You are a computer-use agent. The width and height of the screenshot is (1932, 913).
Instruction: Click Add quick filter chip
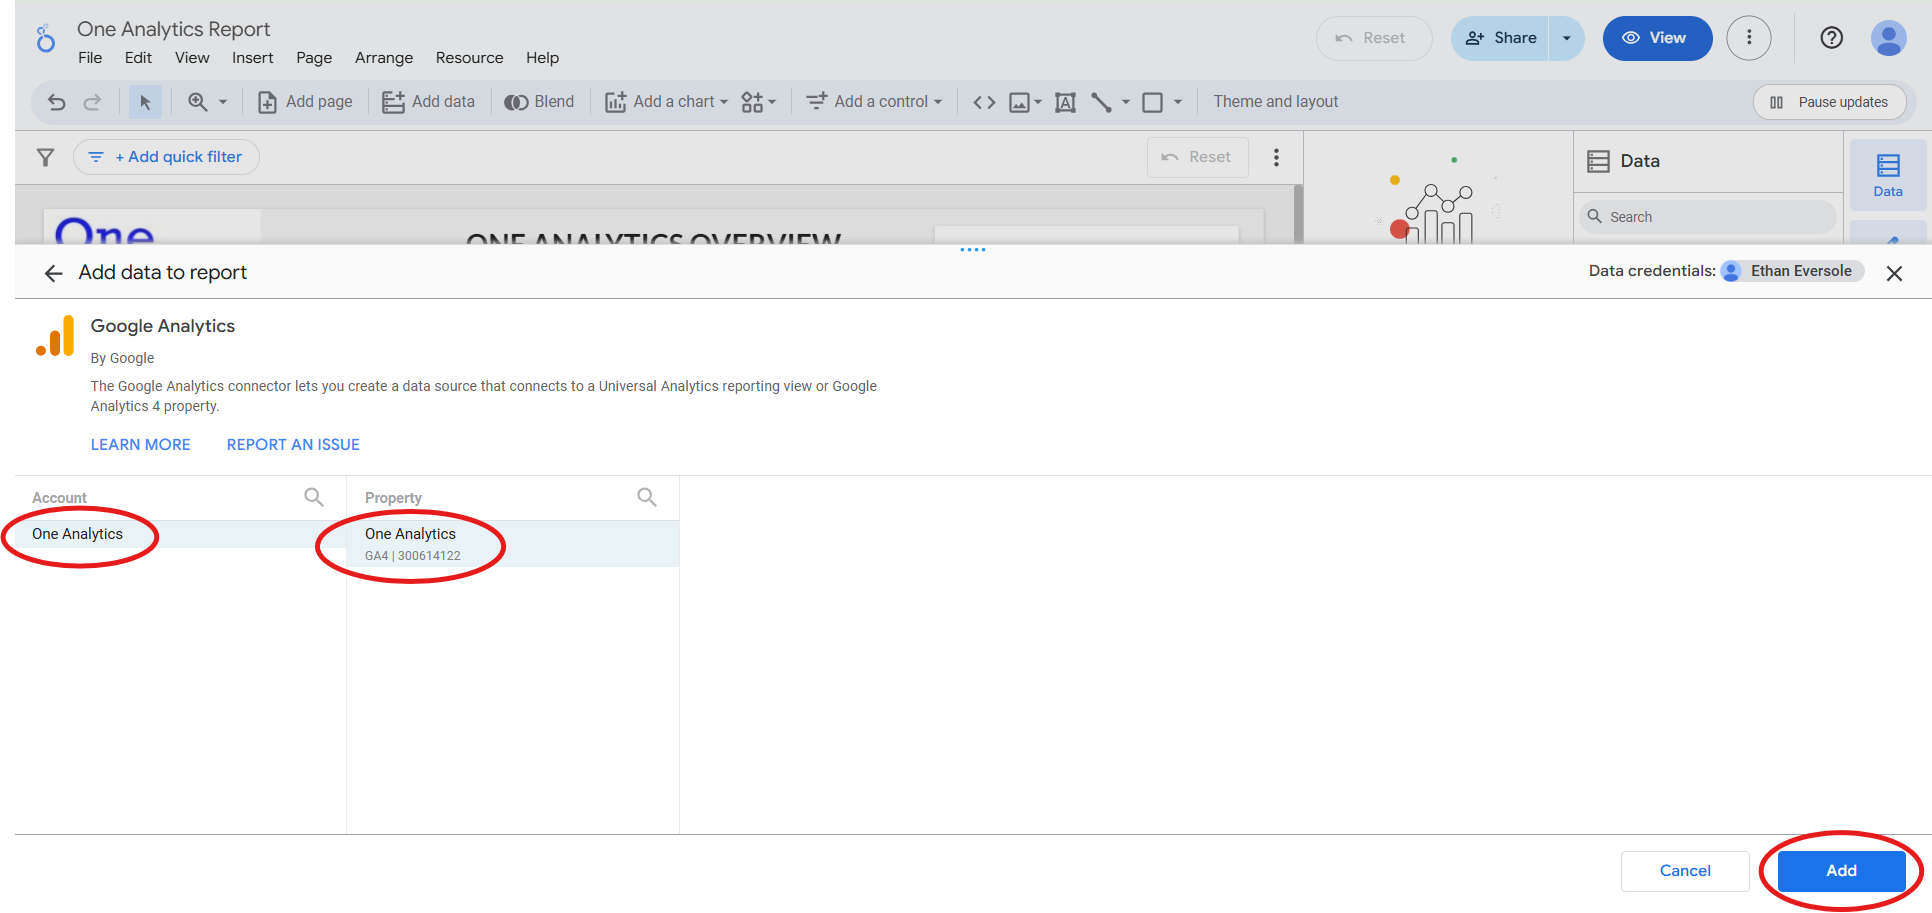166,157
